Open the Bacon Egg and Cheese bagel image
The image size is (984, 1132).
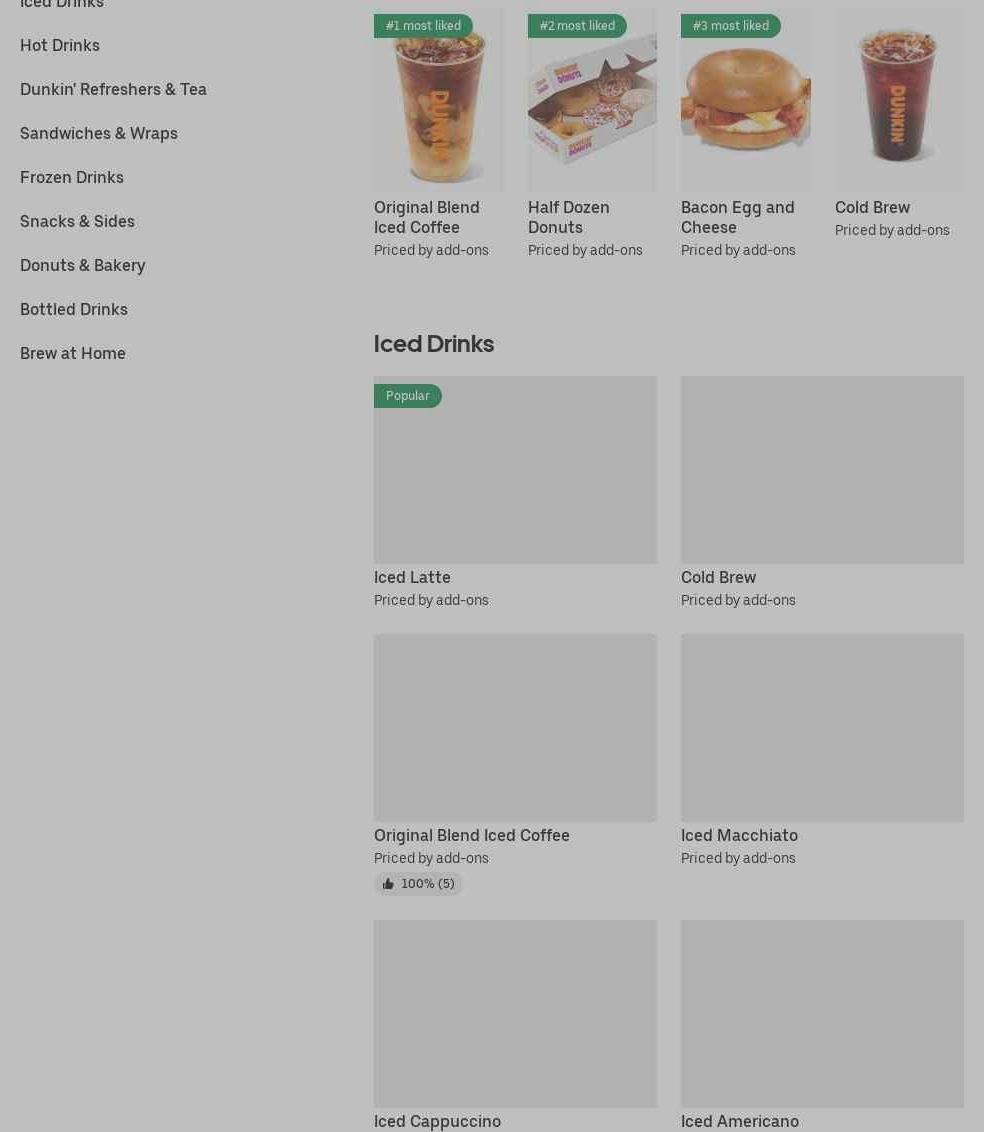point(746,100)
